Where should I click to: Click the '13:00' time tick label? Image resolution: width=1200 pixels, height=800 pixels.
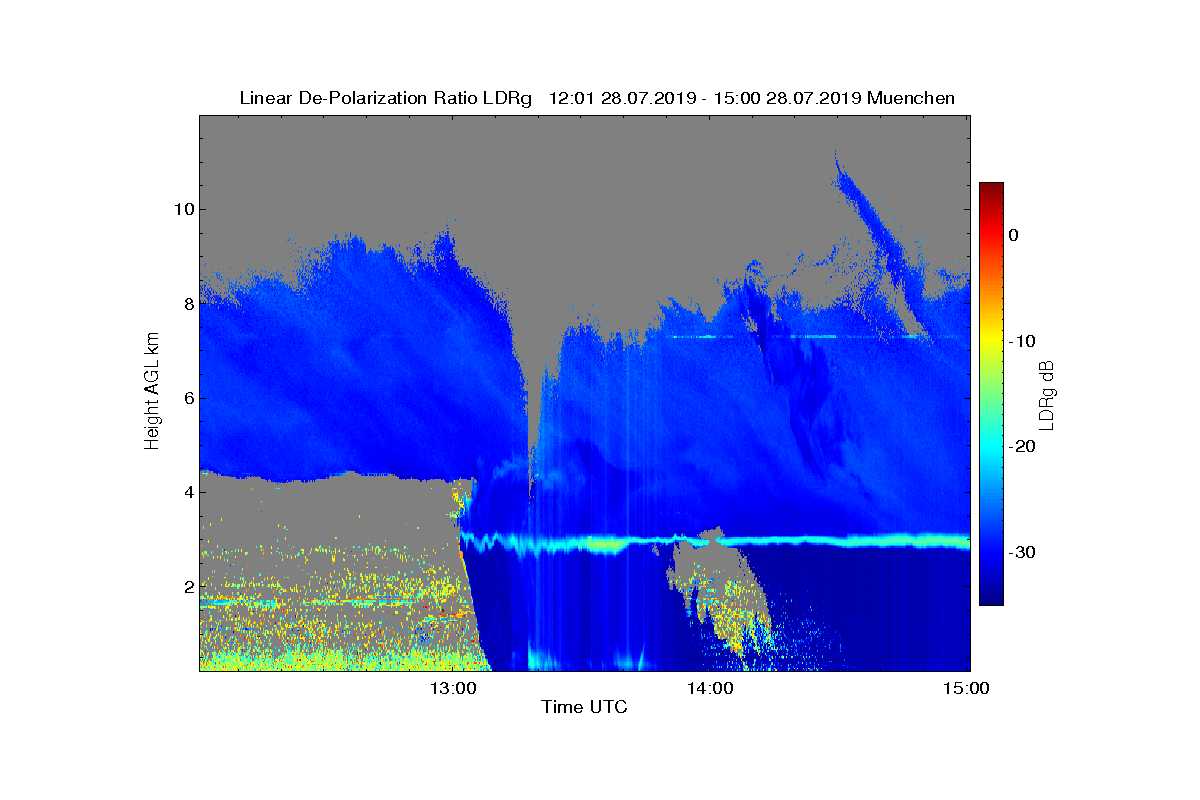pyautogui.click(x=452, y=688)
